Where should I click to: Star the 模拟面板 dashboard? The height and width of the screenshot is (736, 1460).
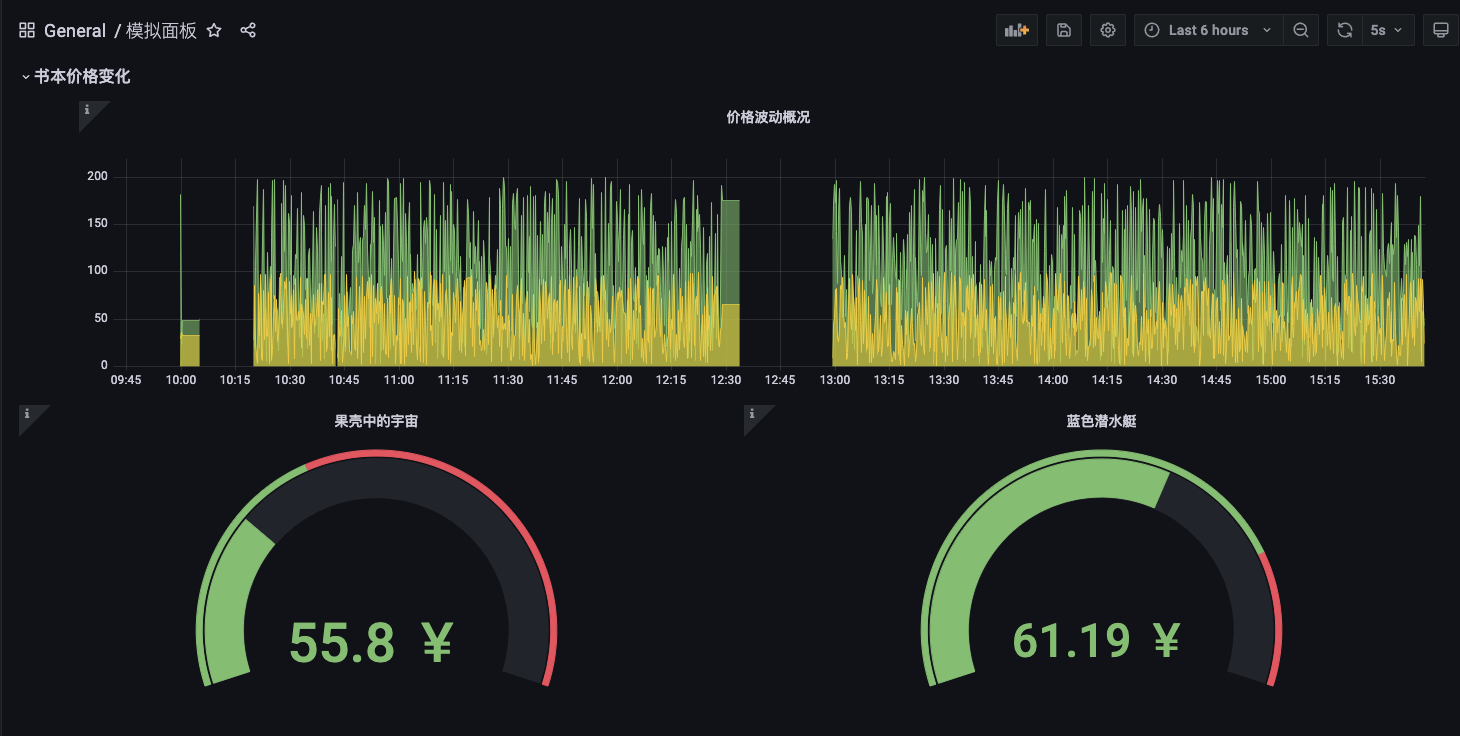pos(214,30)
